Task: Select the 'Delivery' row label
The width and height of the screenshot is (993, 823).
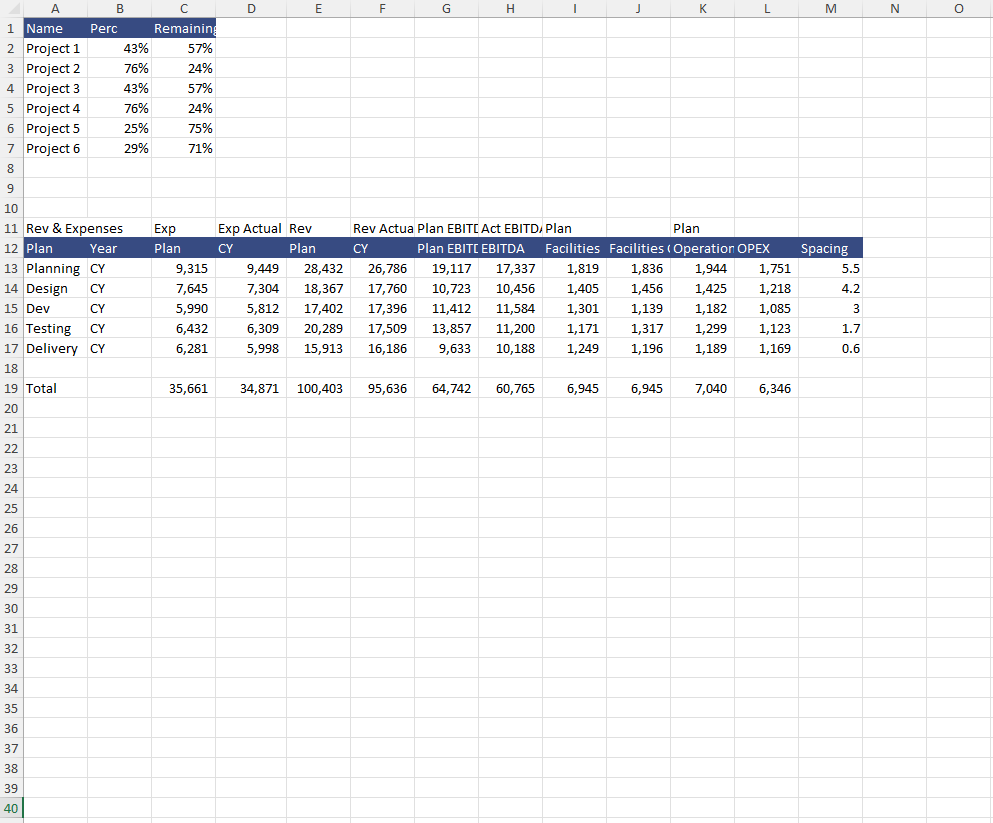Action: coord(56,348)
